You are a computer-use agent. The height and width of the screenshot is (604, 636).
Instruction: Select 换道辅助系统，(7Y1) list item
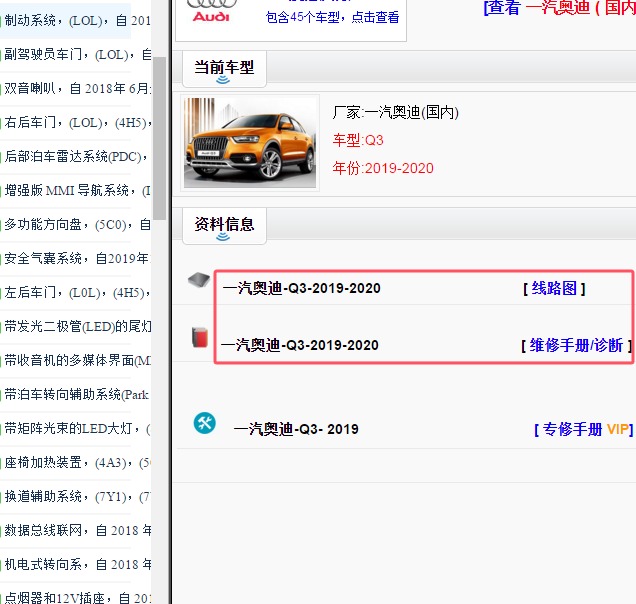coord(76,497)
